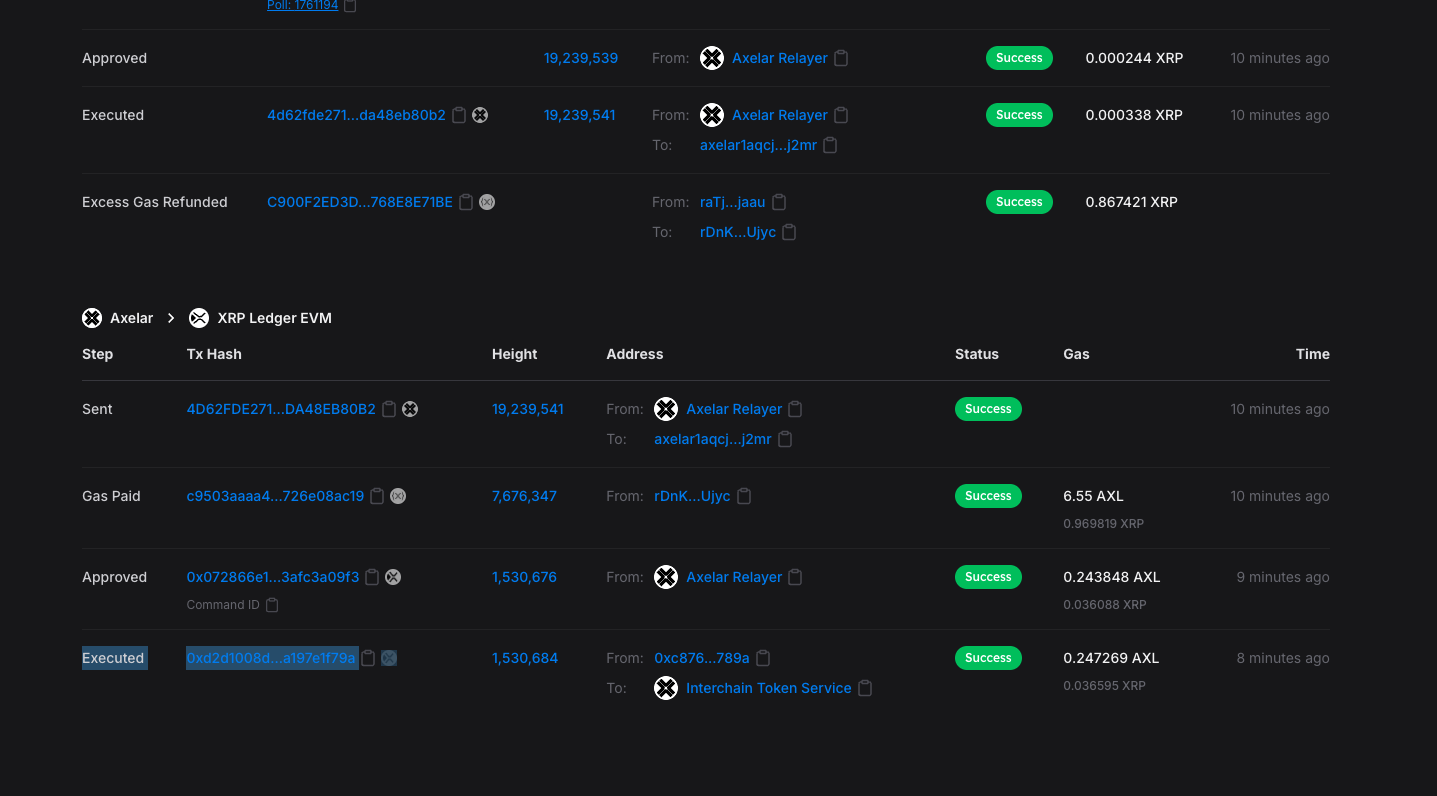Click Success badge in Excess Gas Refunded row
The image size is (1437, 796).
click(1019, 202)
